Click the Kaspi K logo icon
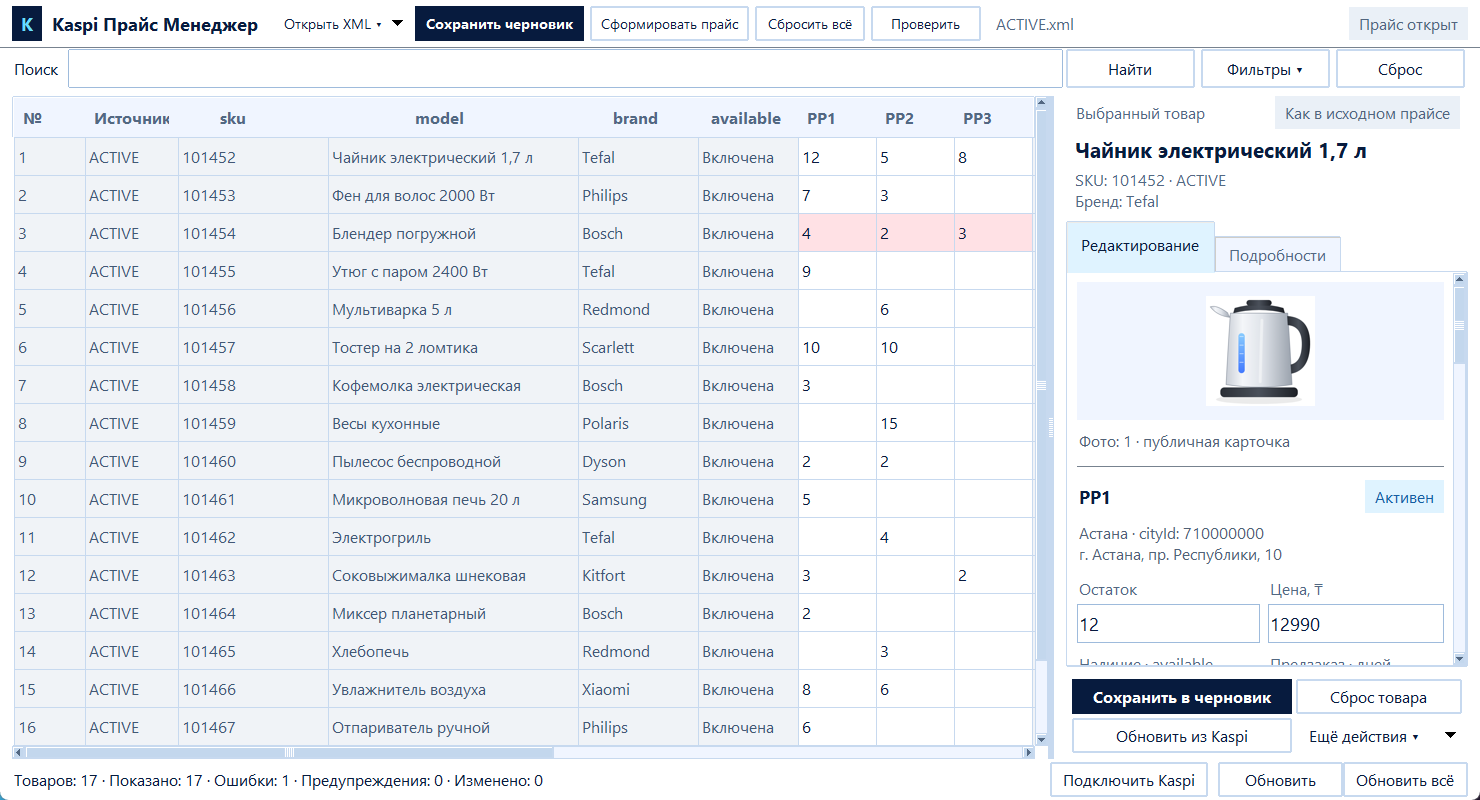The image size is (1480, 800). tap(27, 25)
